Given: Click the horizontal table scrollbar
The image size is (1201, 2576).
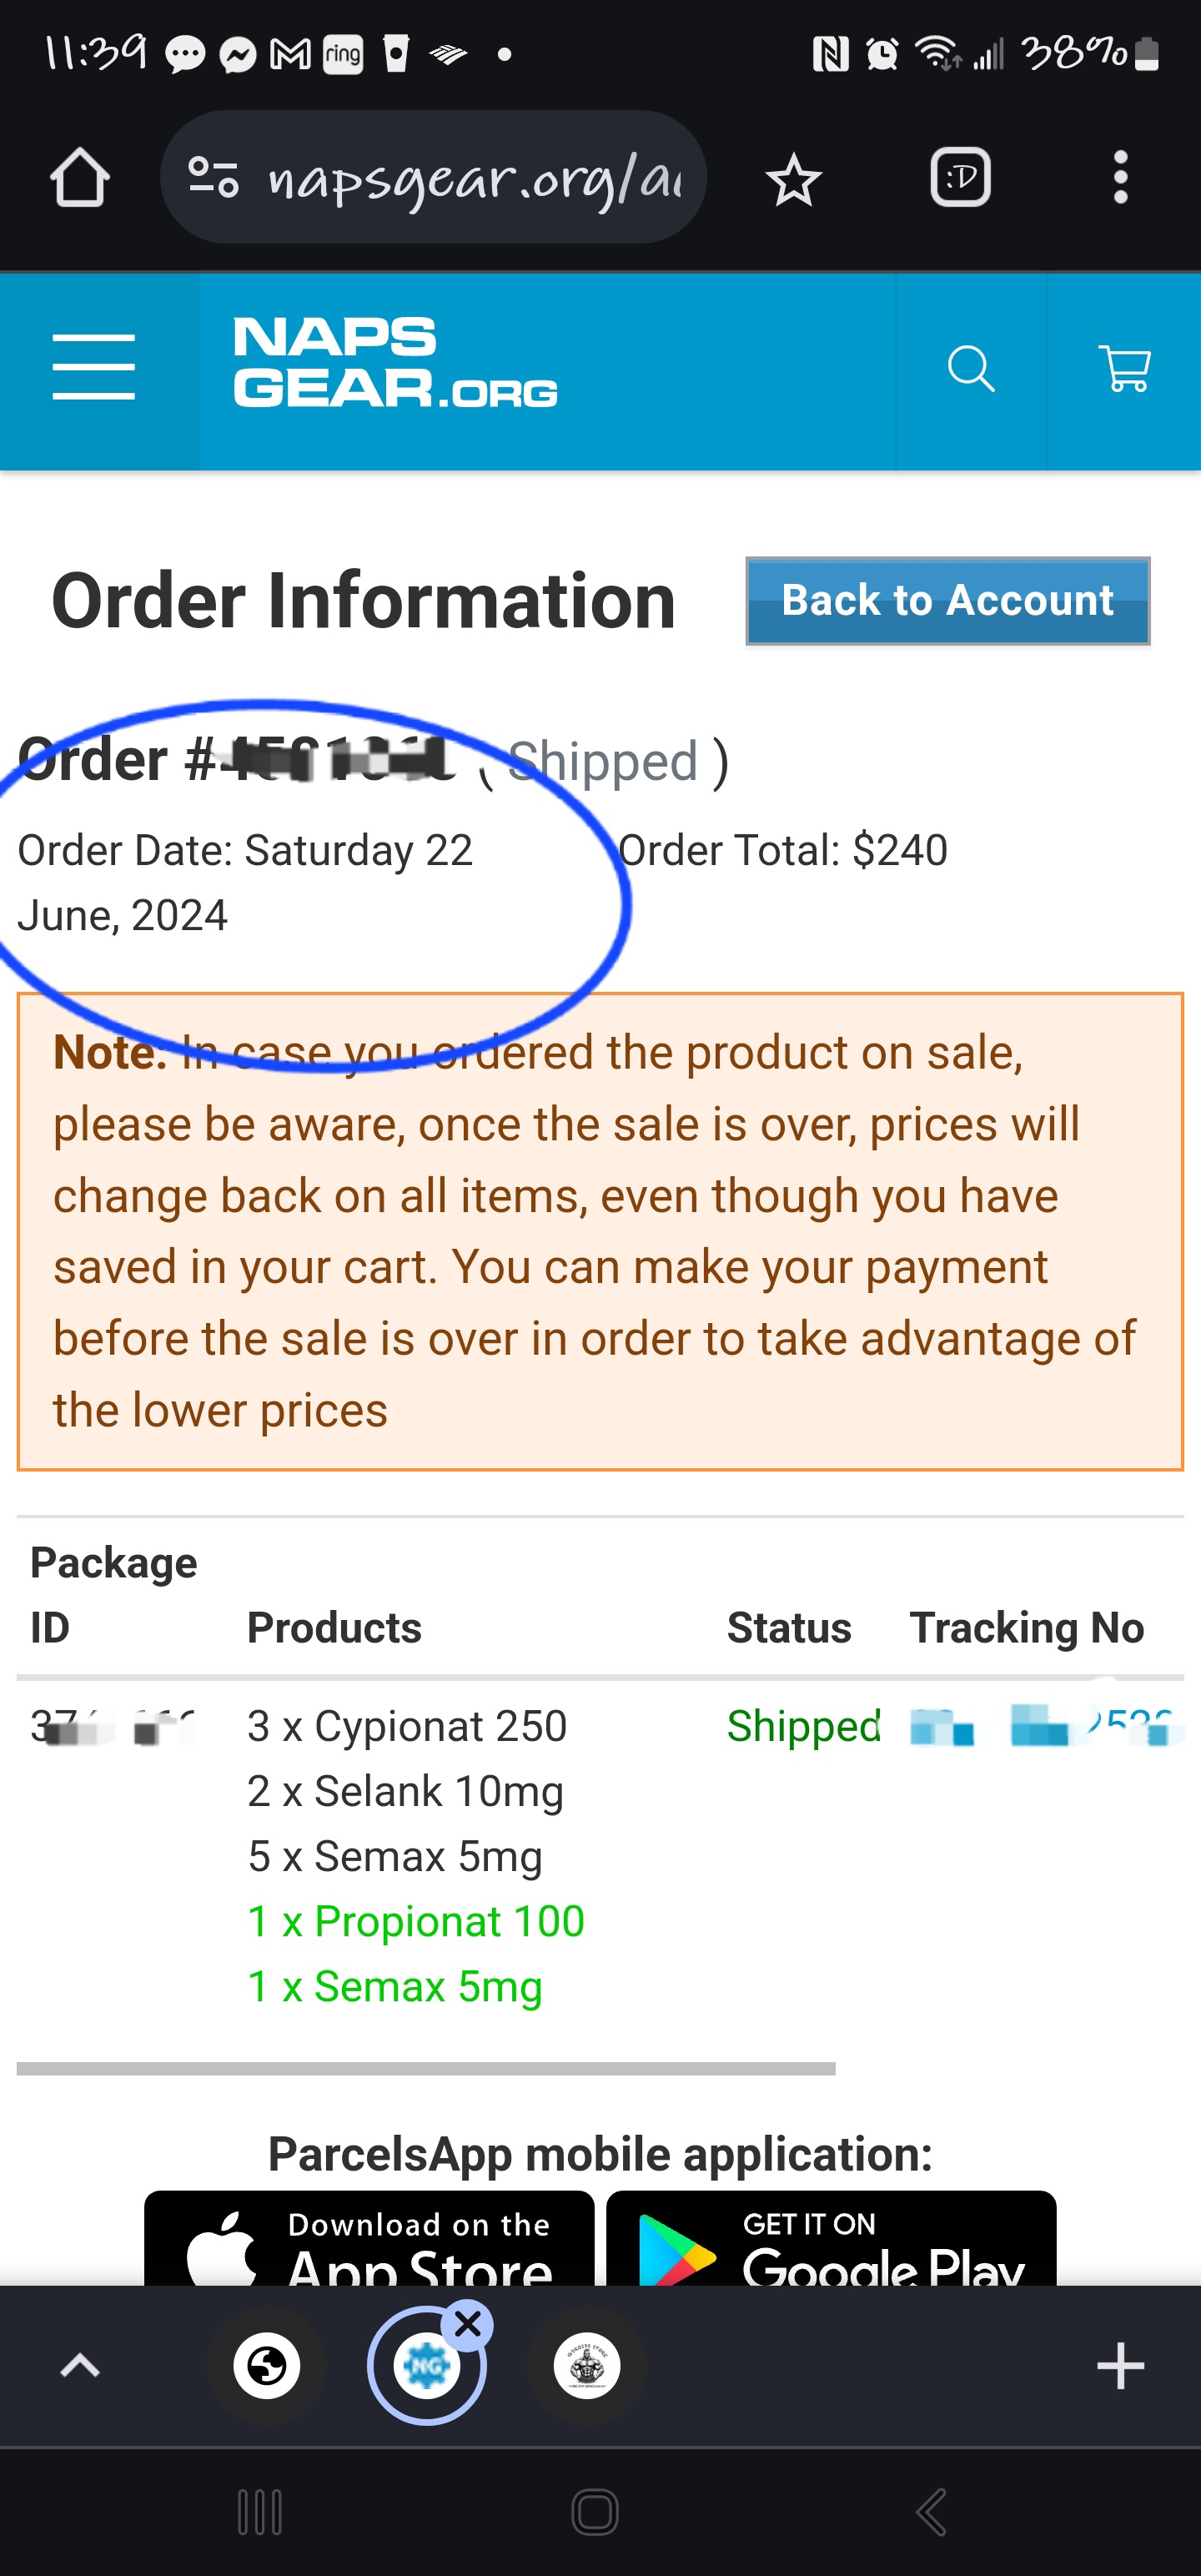Looking at the screenshot, I should [x=426, y=2068].
